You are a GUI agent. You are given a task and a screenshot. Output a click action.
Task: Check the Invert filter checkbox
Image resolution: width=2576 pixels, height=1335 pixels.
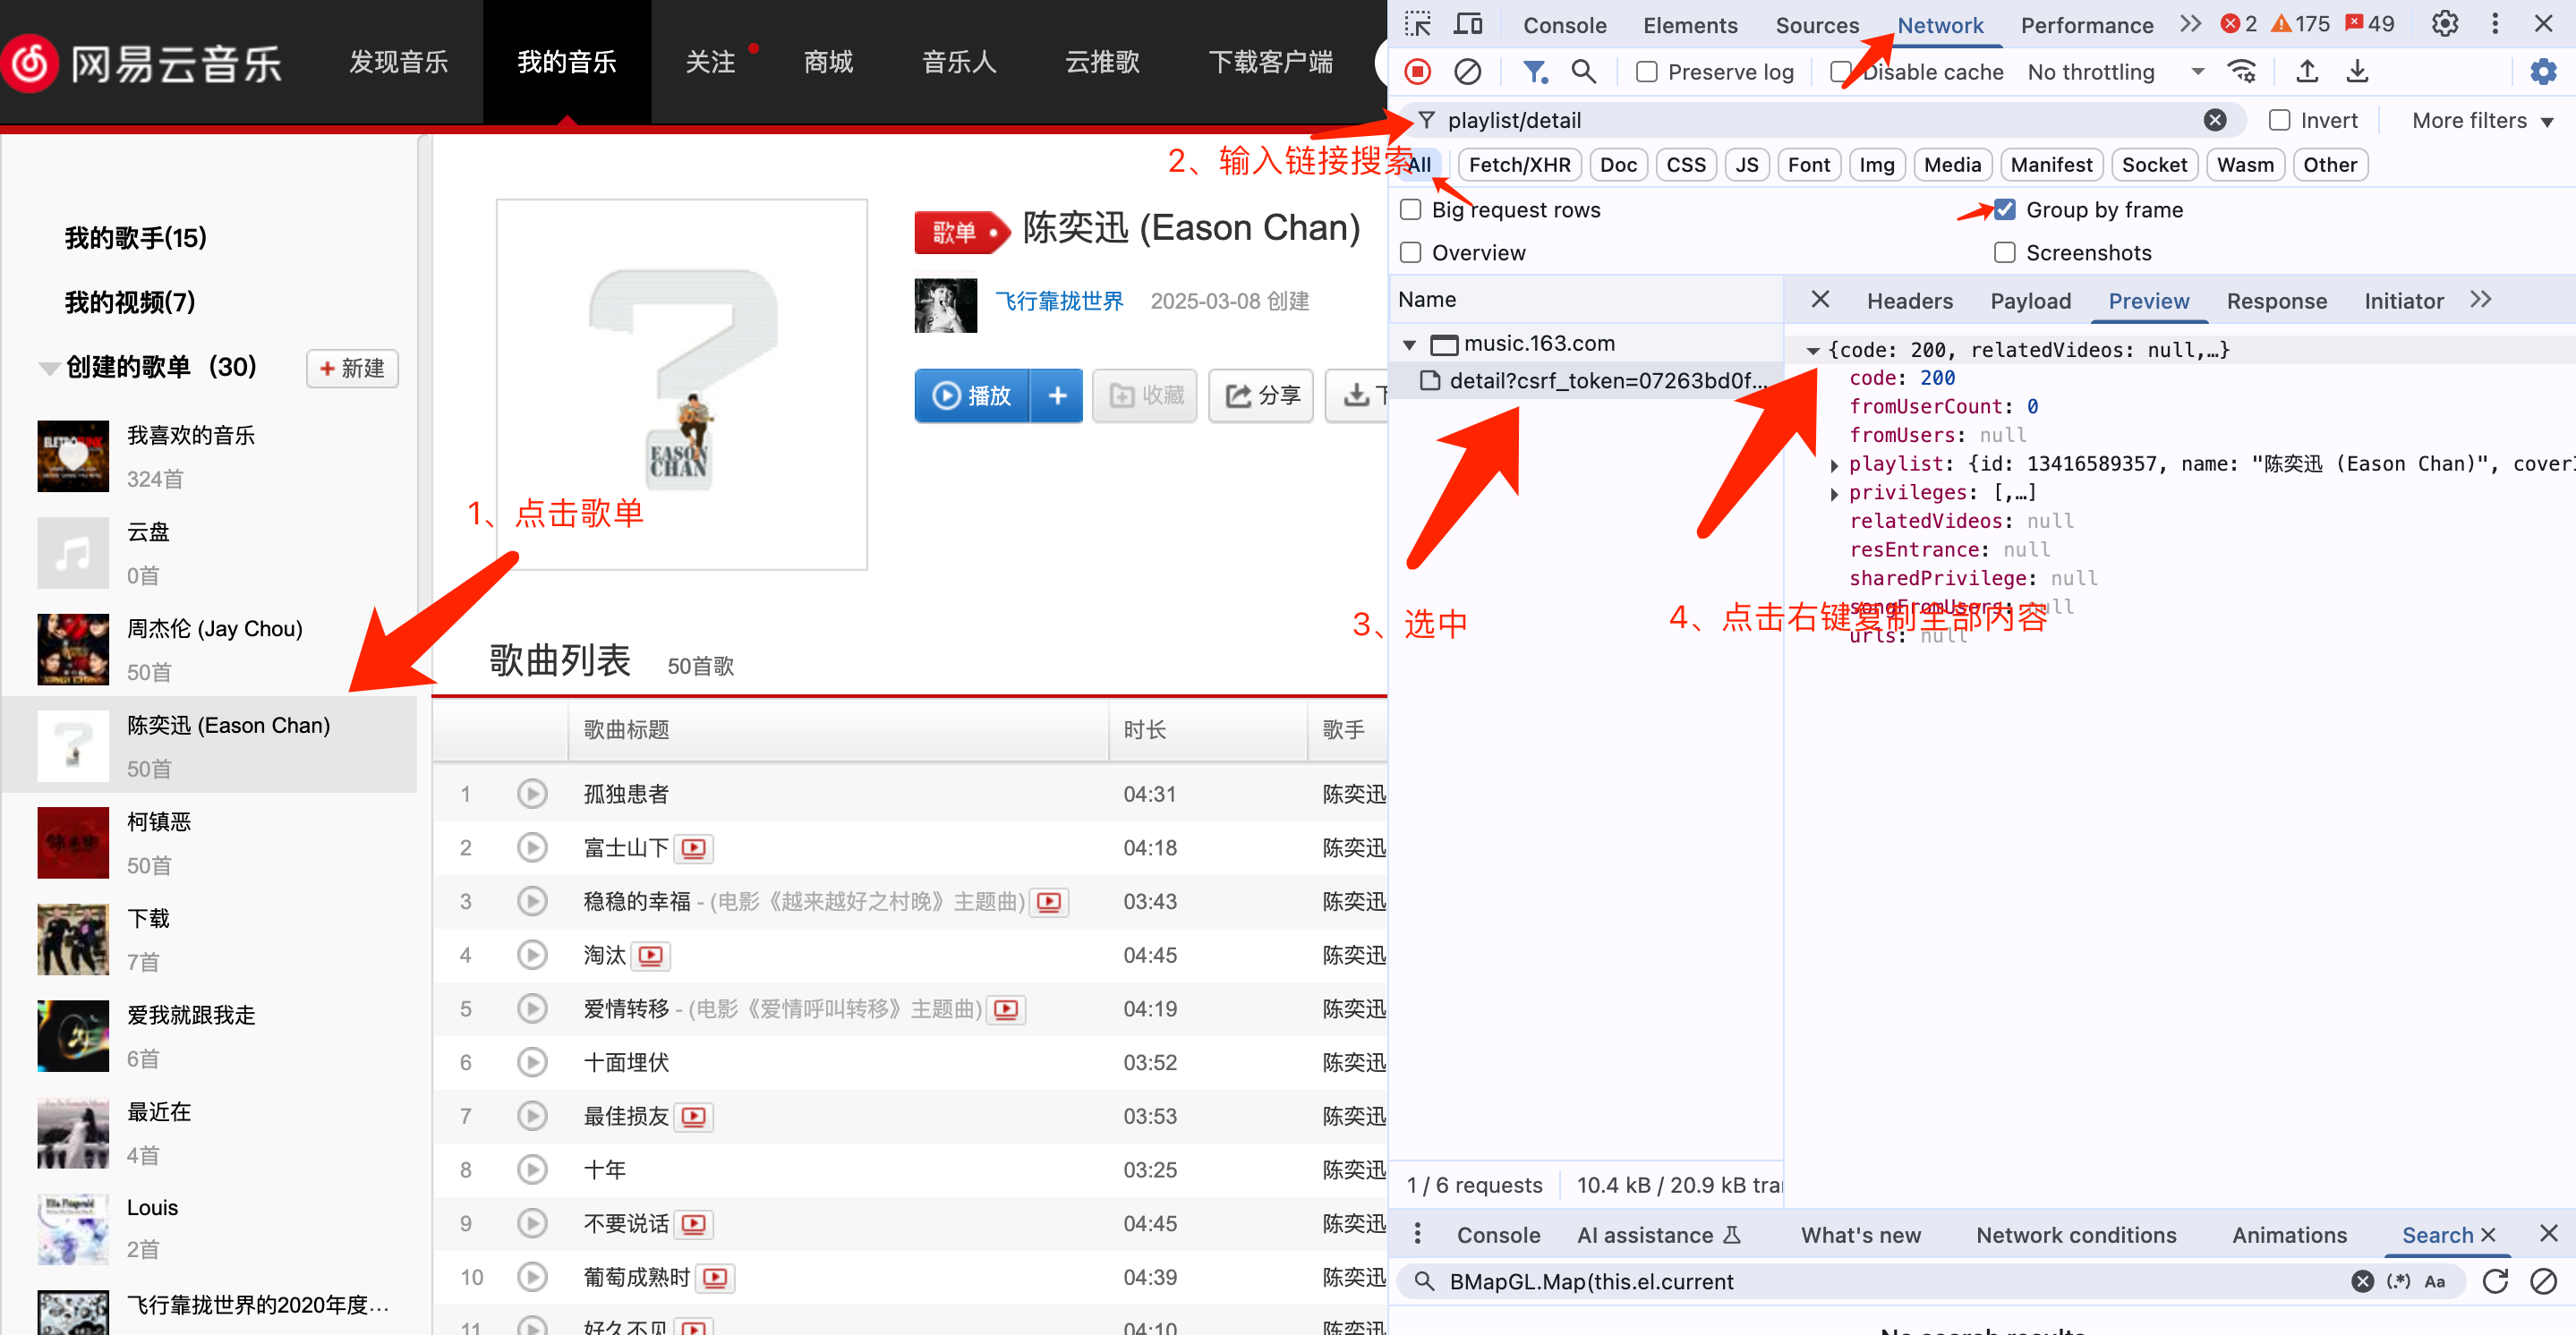pyautogui.click(x=2279, y=121)
